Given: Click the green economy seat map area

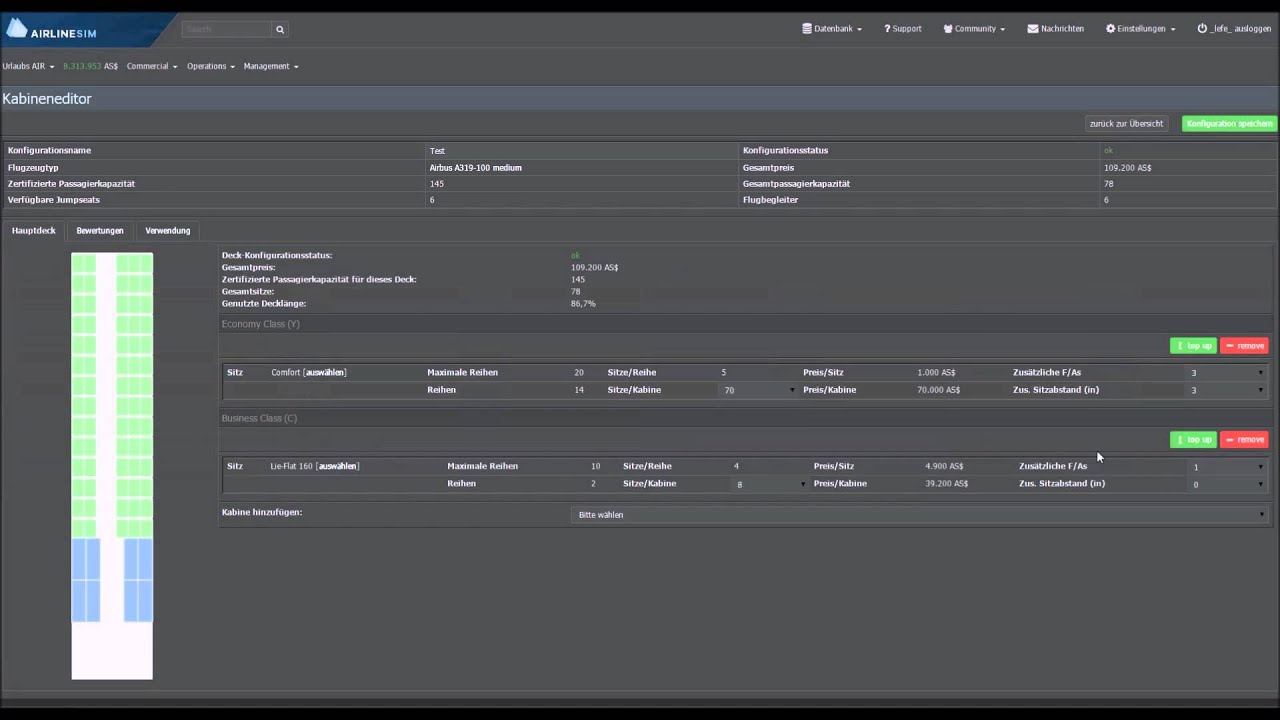Looking at the screenshot, I should point(112,395).
